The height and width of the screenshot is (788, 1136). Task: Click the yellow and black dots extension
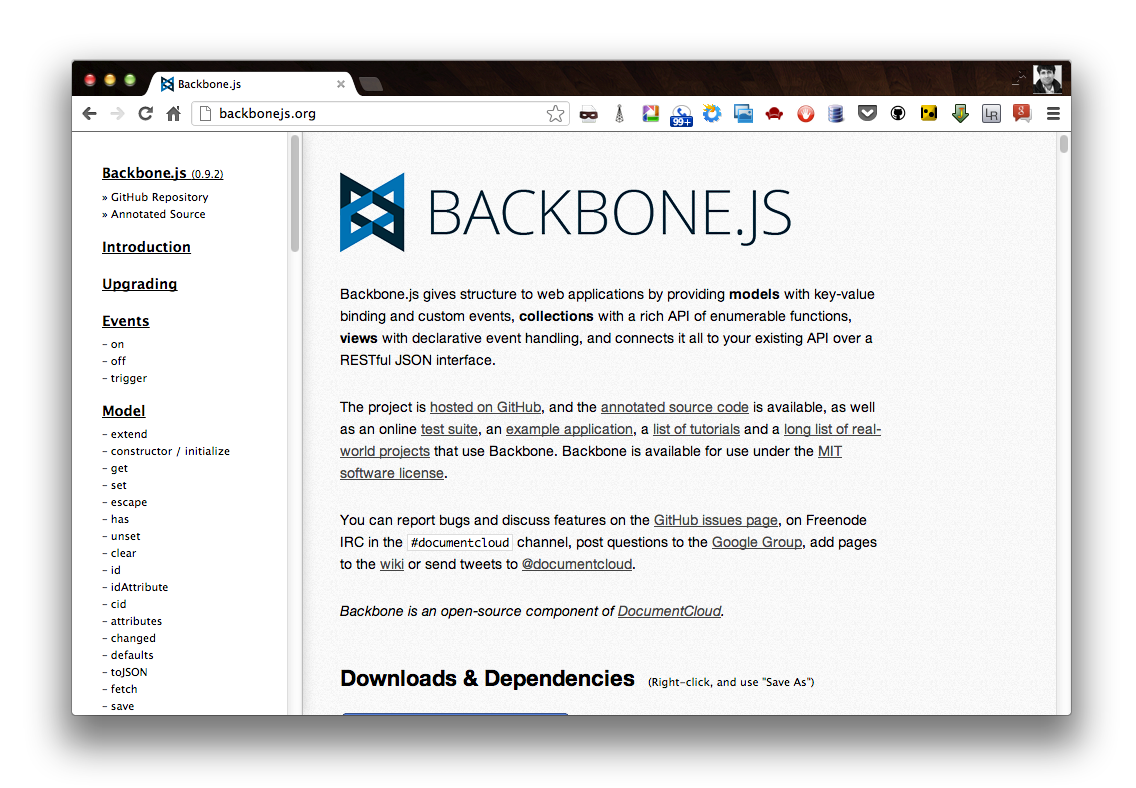[x=929, y=113]
